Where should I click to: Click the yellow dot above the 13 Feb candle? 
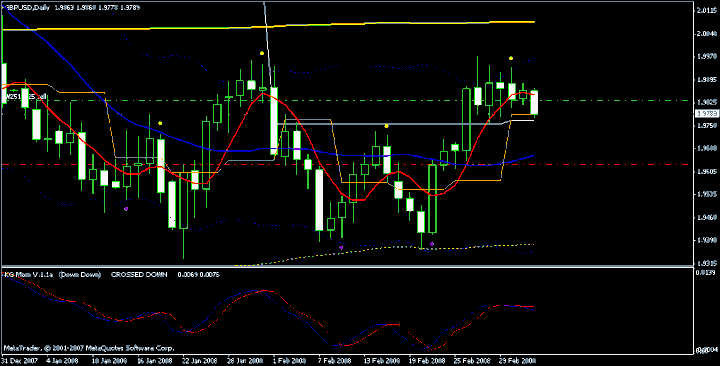(387, 126)
